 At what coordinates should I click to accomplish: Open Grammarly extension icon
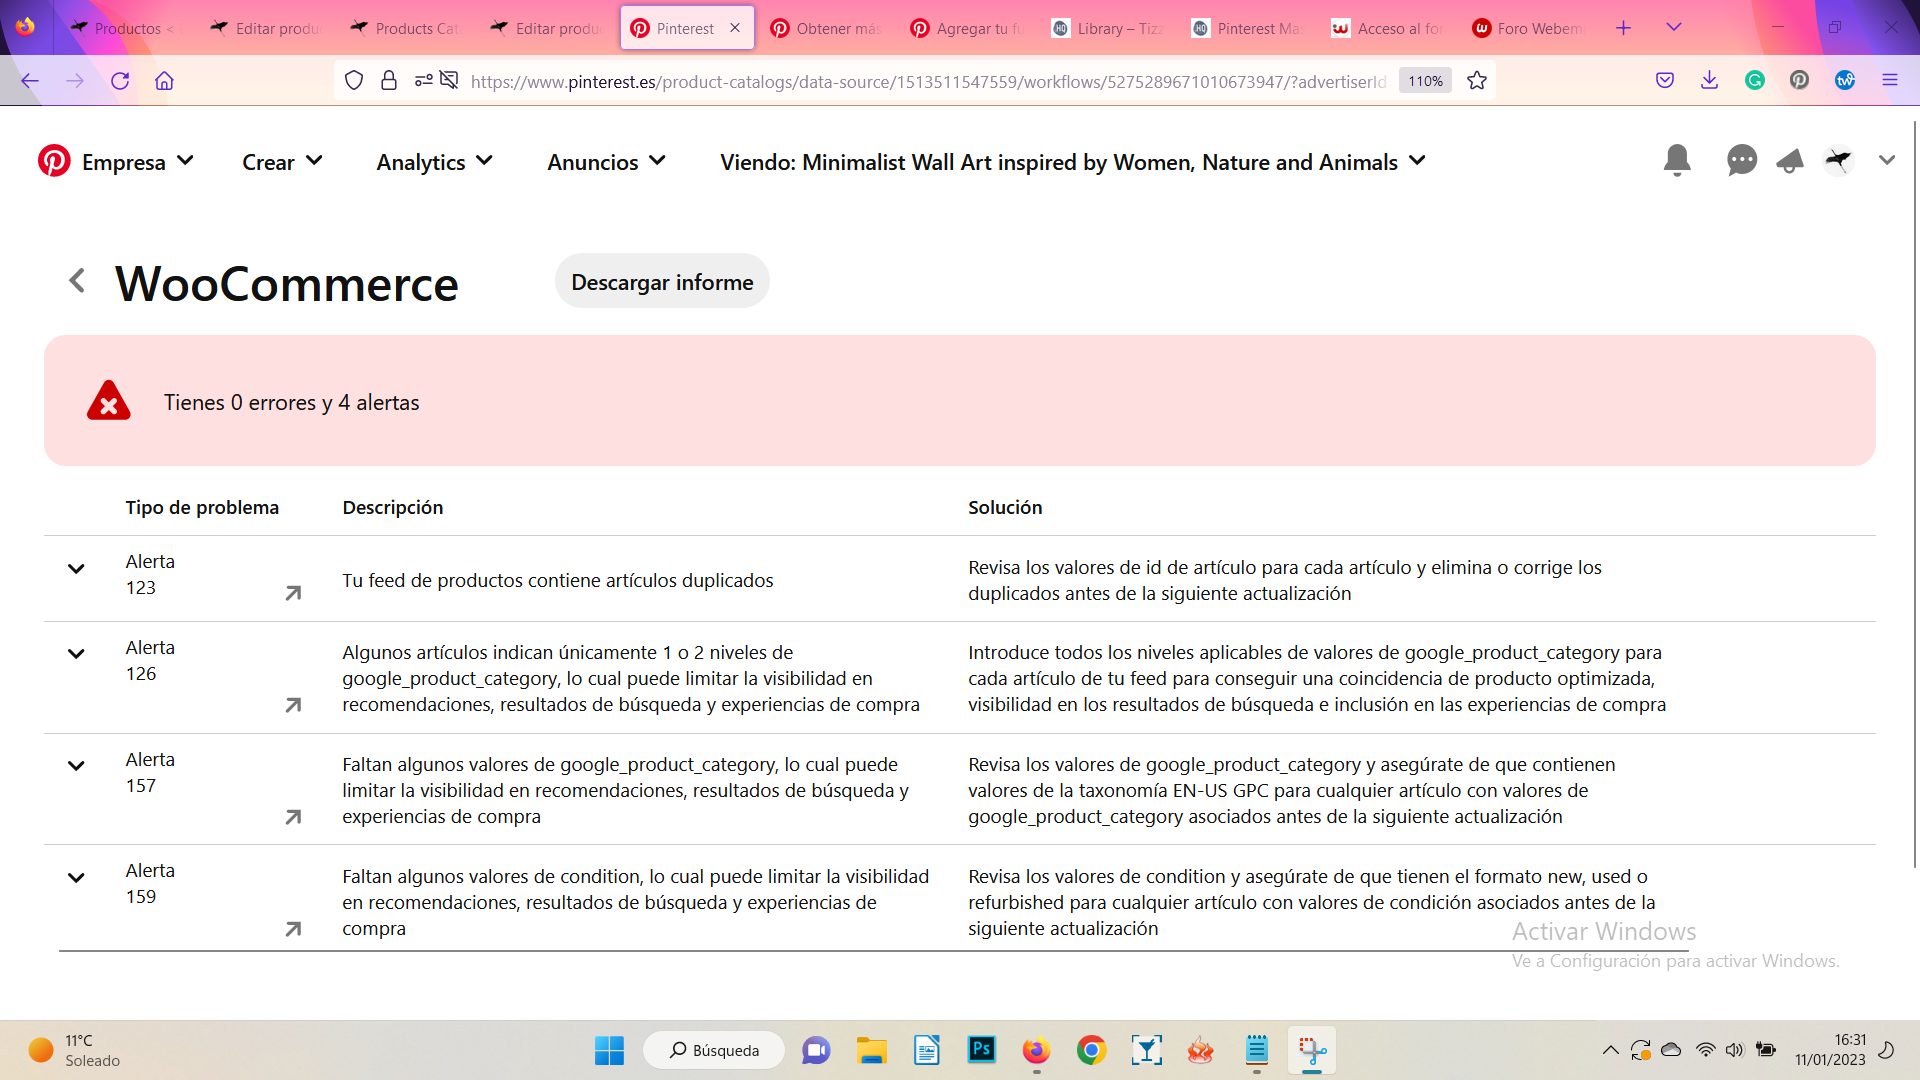[x=1754, y=80]
